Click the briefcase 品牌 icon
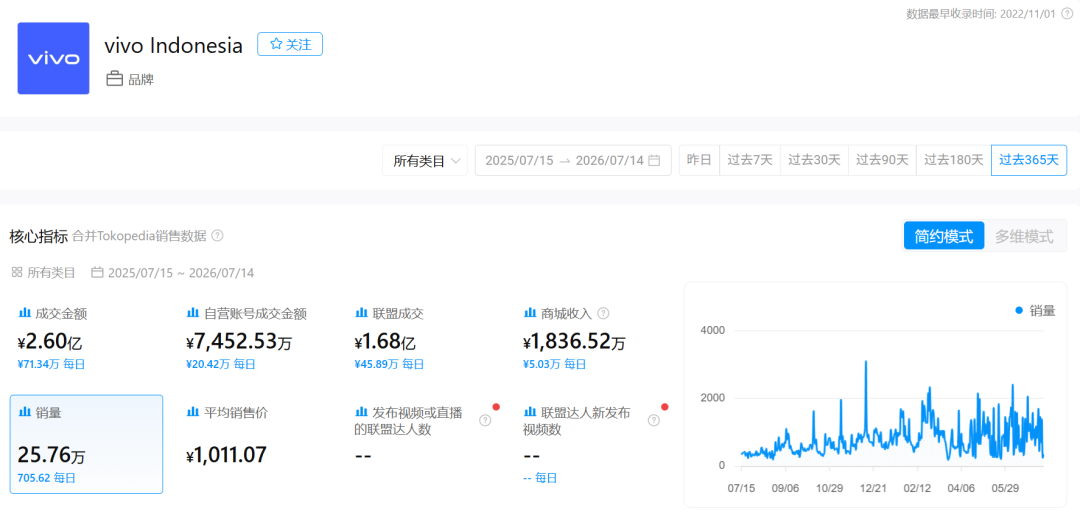This screenshot has width=1080, height=517. coord(114,79)
